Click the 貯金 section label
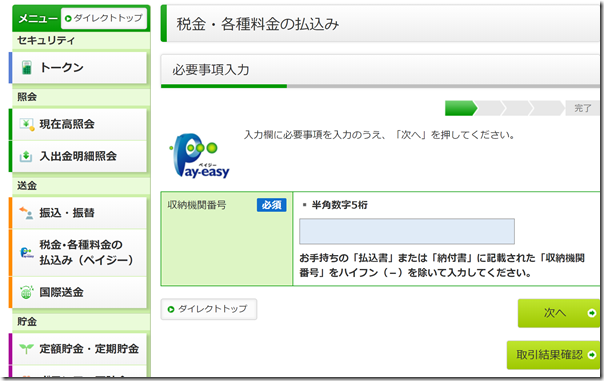The height and width of the screenshot is (381, 604). pyautogui.click(x=27, y=321)
